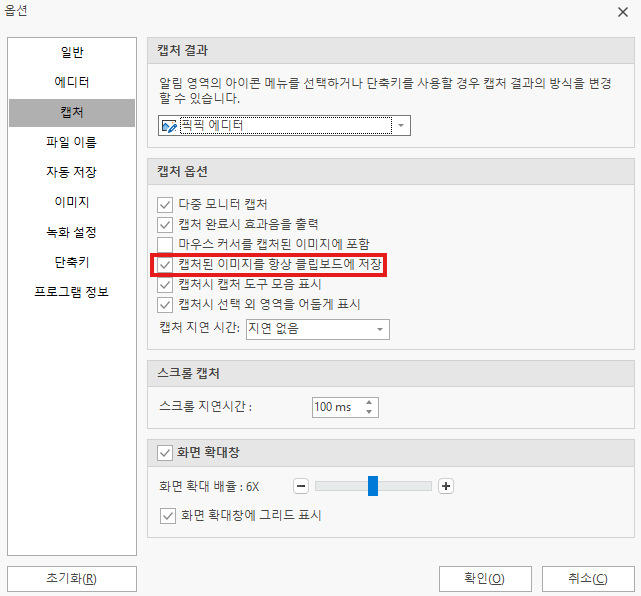
Task: Open the 파일 이름 settings page
Action: pos(72,142)
